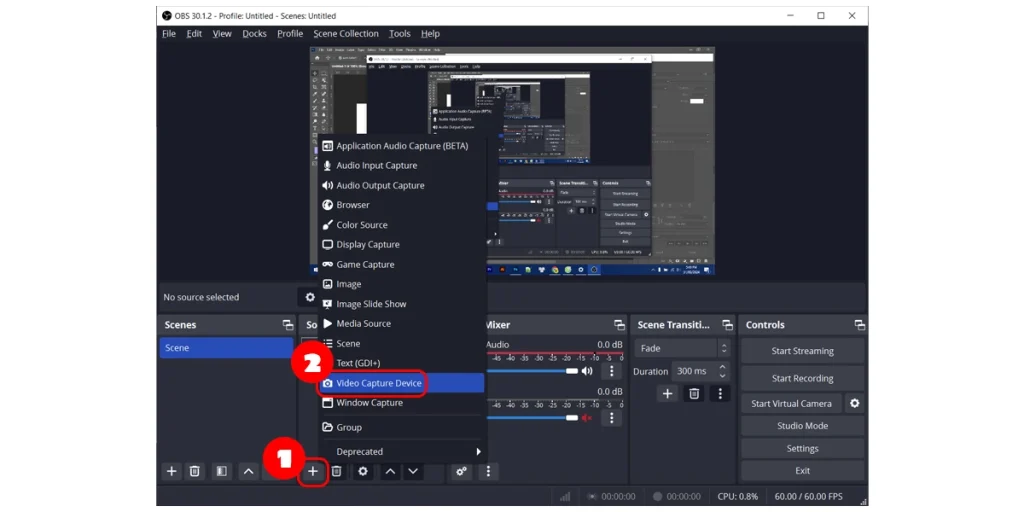Click the Start Streaming button

coord(803,351)
